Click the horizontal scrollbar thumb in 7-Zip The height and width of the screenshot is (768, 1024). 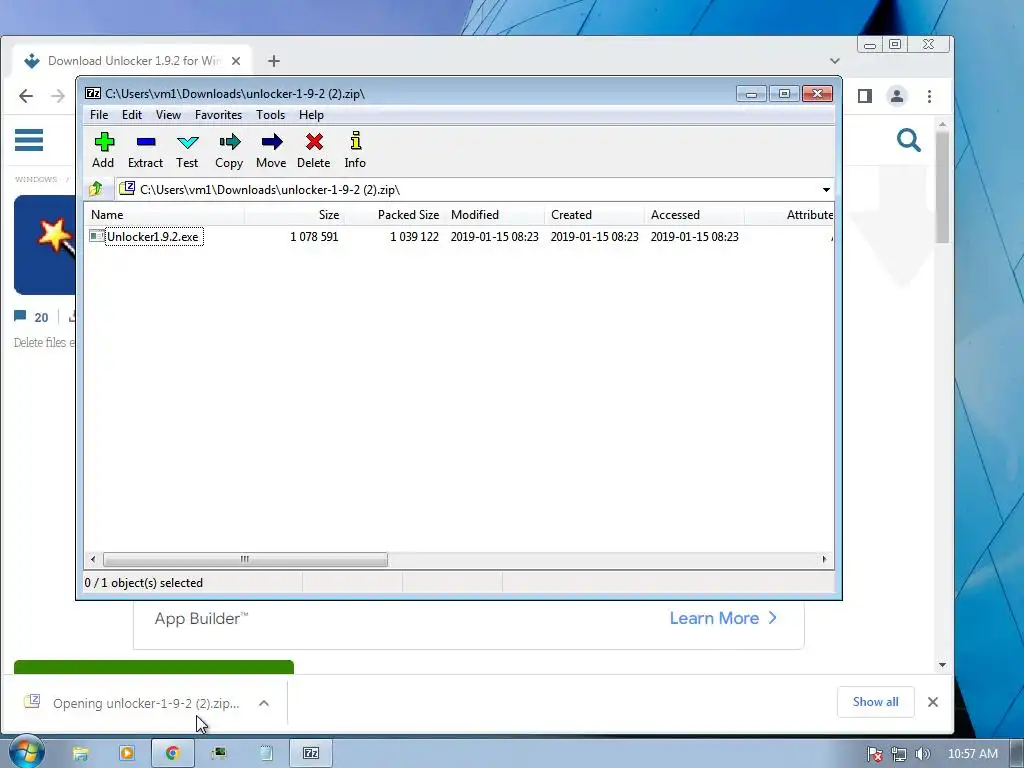pyautogui.click(x=245, y=560)
